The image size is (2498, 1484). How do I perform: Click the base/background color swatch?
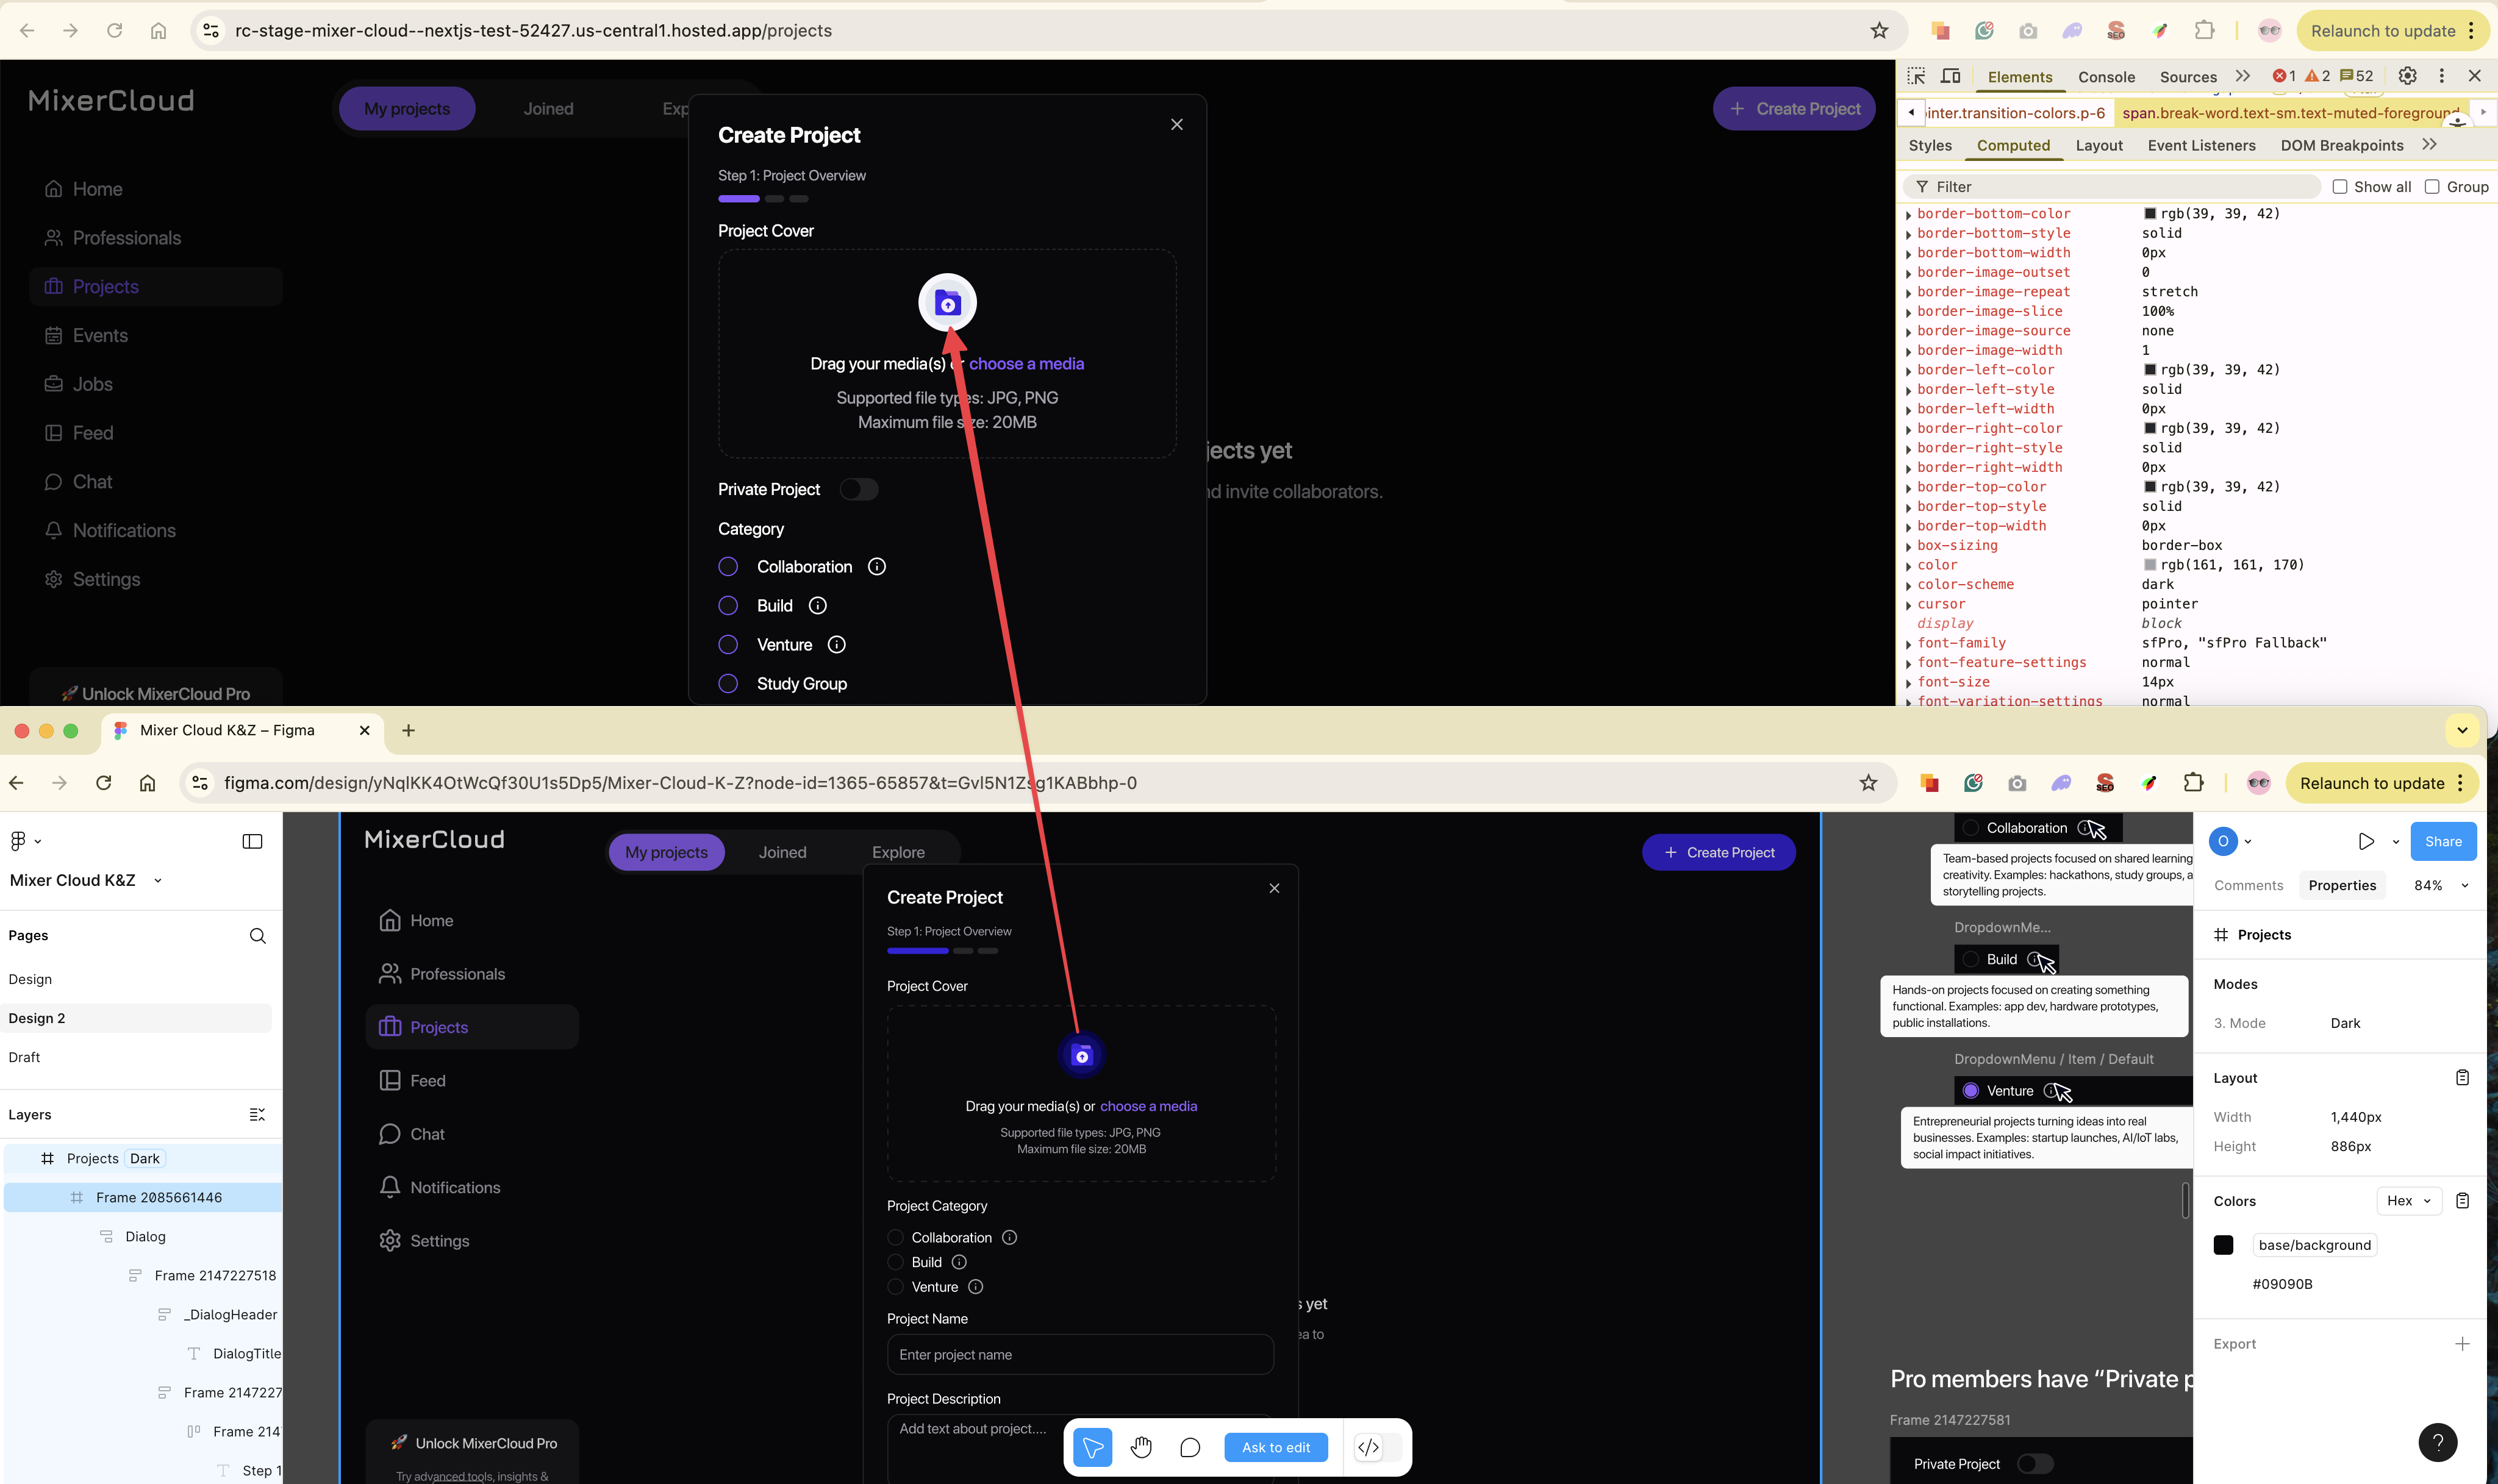2223,1245
